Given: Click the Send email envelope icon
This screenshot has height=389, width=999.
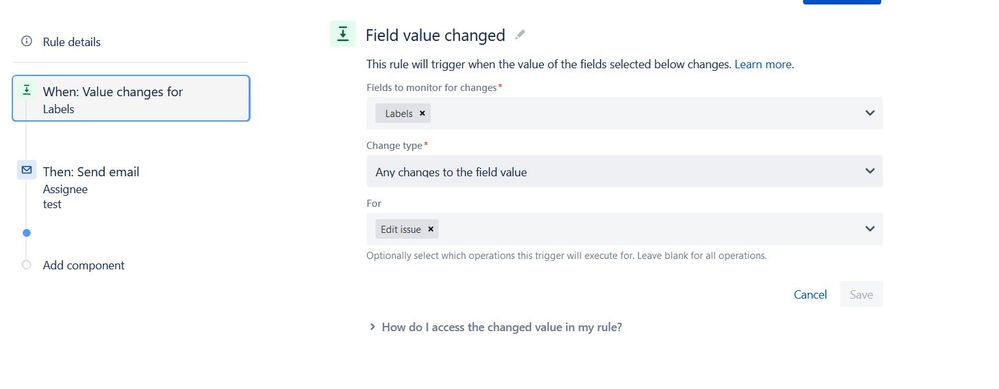Looking at the screenshot, I should tap(26, 170).
